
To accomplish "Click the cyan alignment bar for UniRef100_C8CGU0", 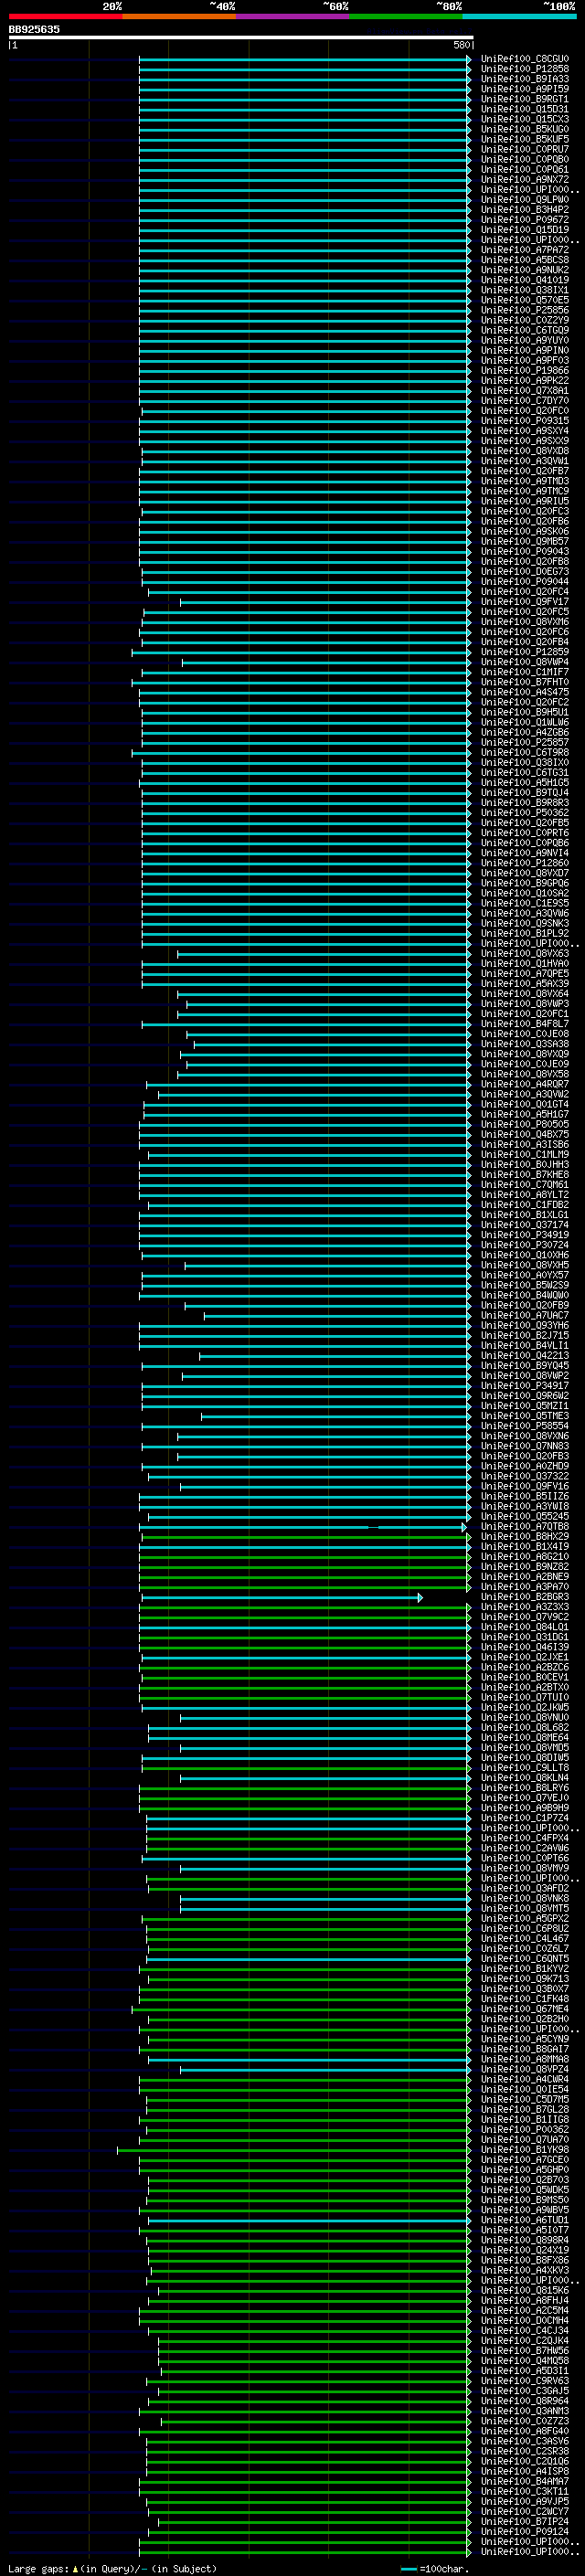I will [x=305, y=59].
